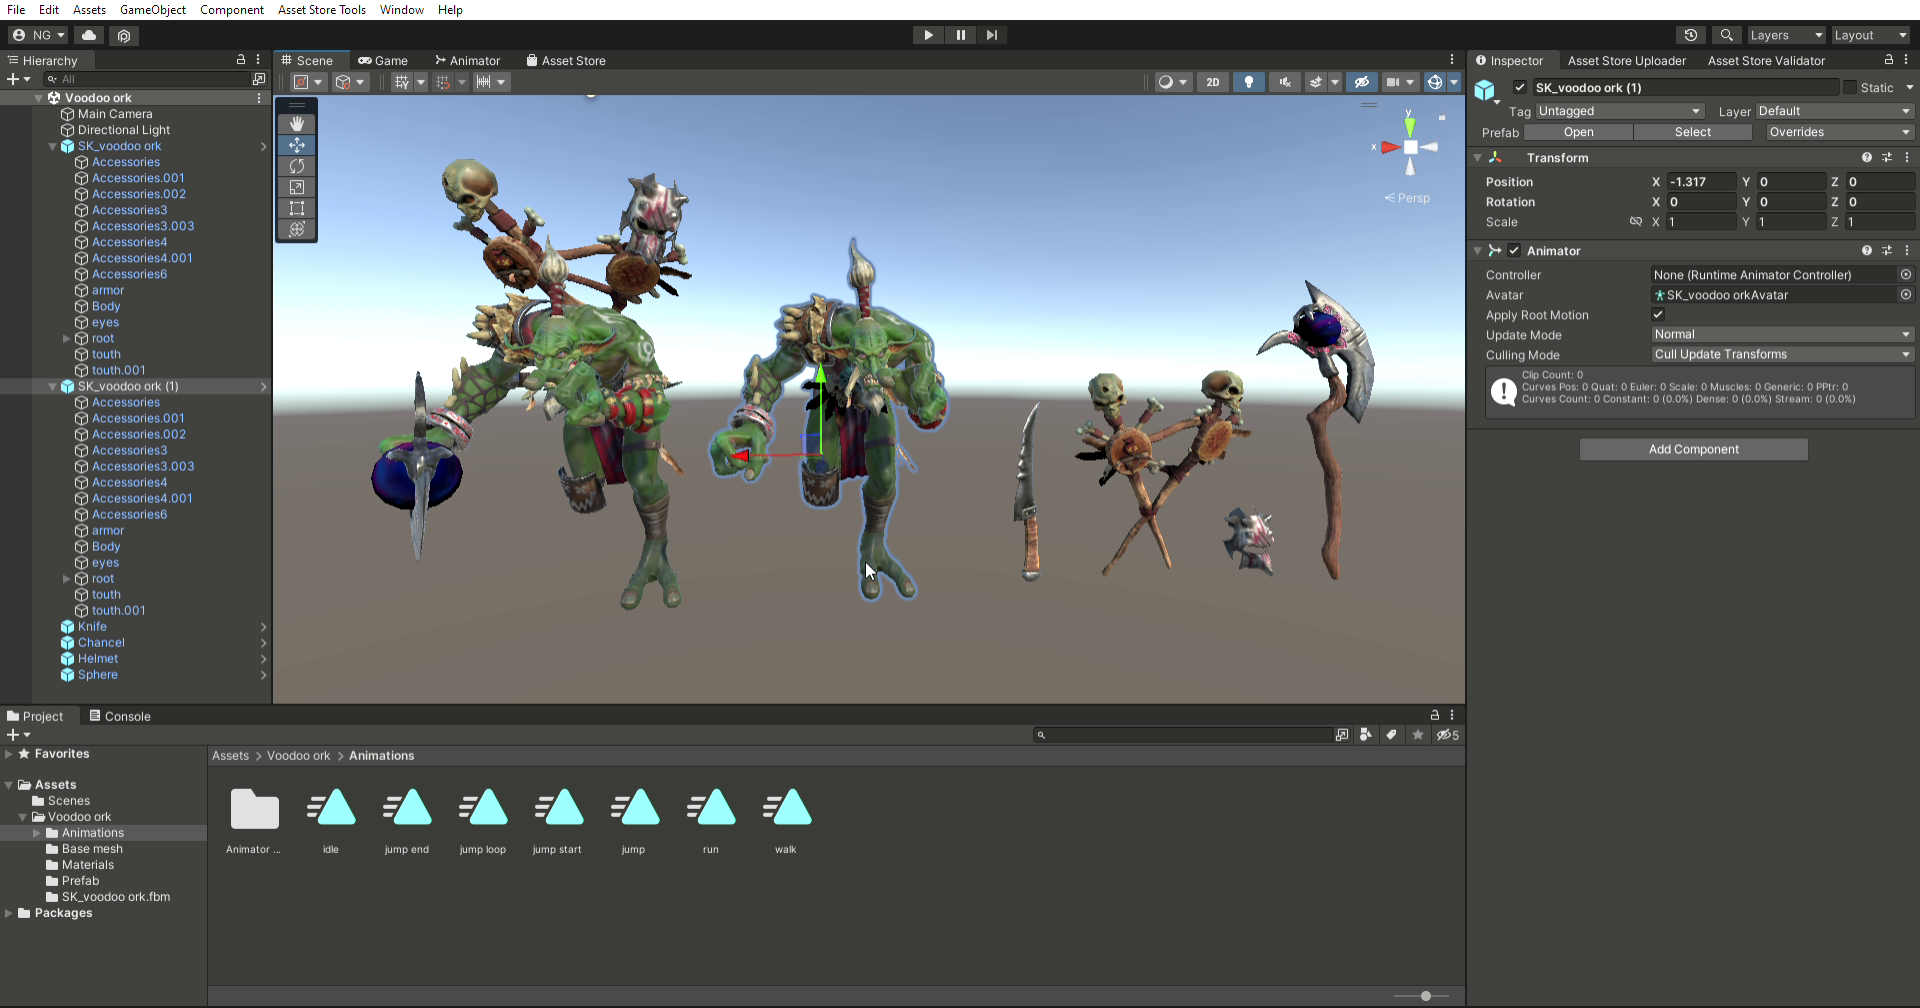This screenshot has width=1920, height=1008.
Task: Open Animator component preset icon
Action: pos(1887,251)
